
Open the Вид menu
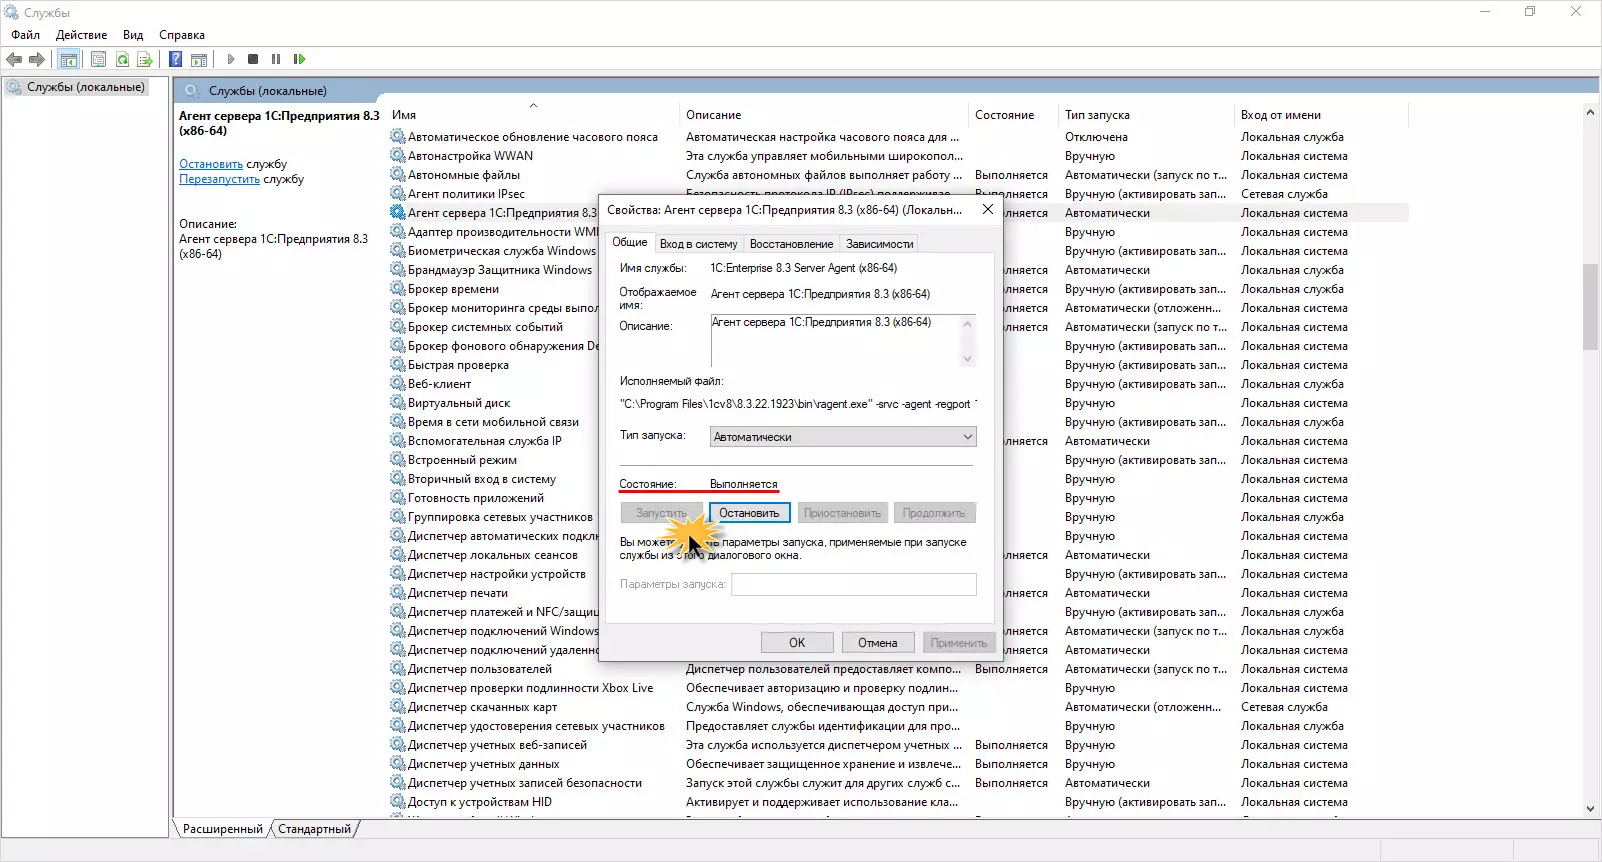coord(133,35)
